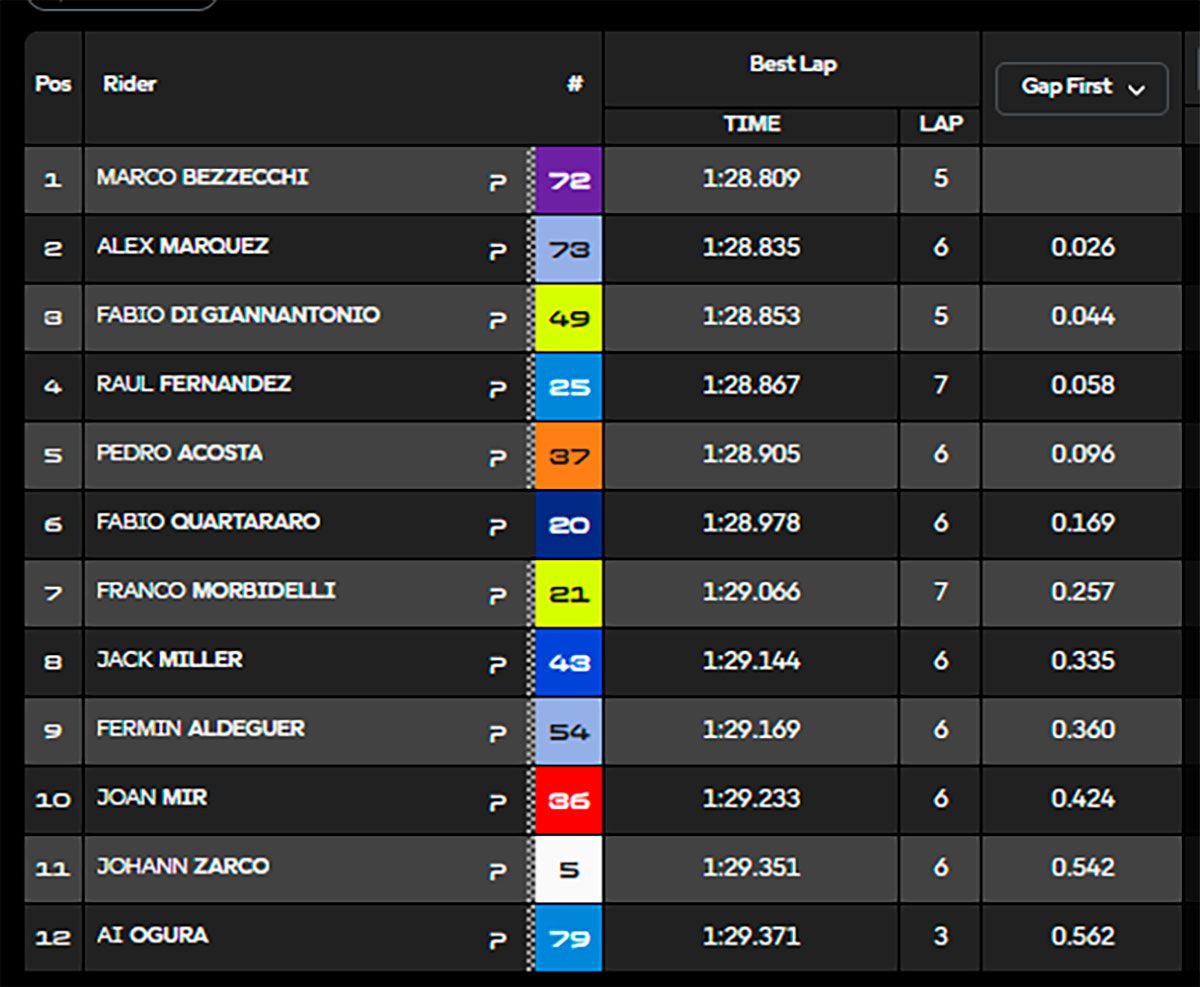Viewport: 1200px width, 987px height.
Task: Open Johann Zarco's rider entry
Action: 183,867
